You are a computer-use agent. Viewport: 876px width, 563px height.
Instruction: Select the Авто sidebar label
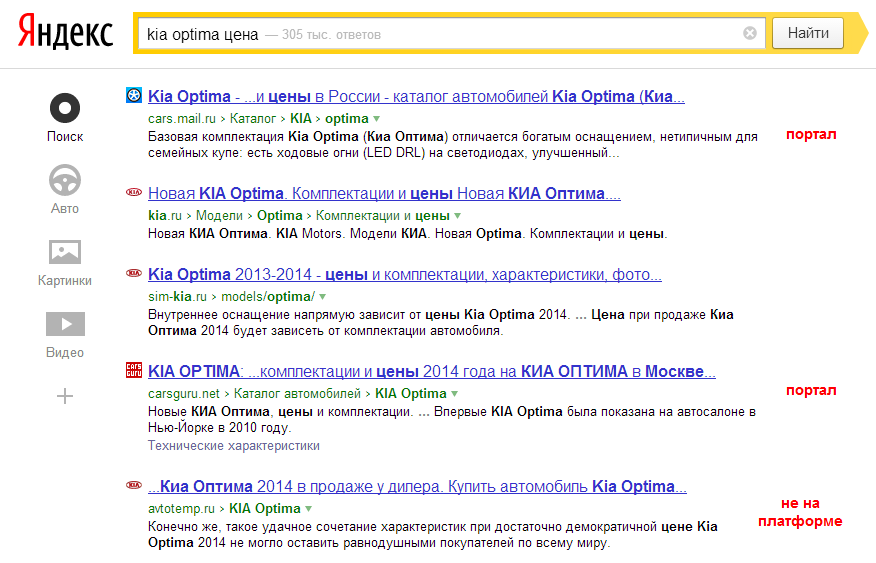[65, 208]
